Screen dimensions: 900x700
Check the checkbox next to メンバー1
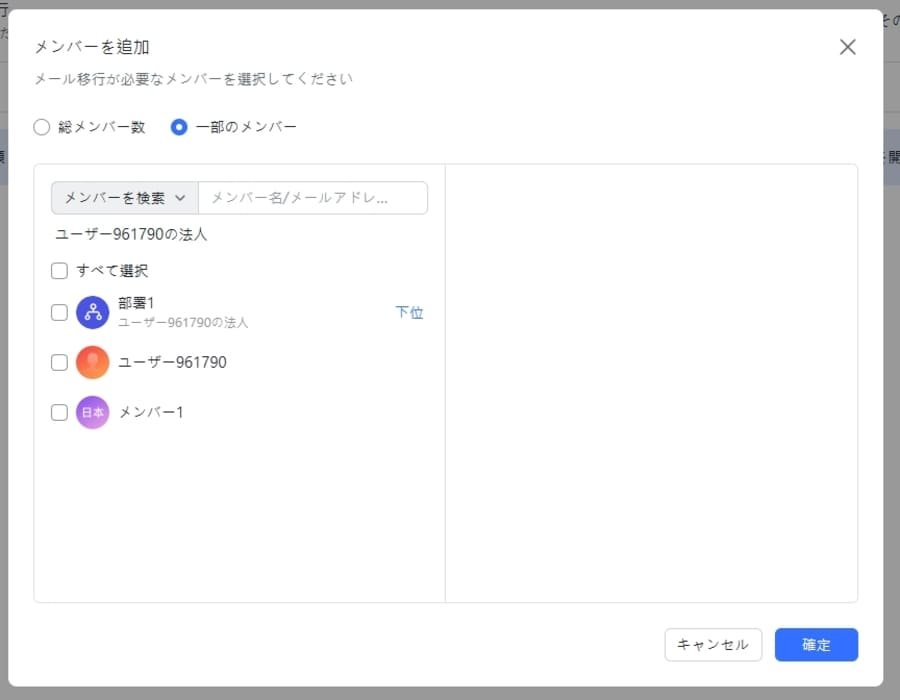tap(59, 412)
